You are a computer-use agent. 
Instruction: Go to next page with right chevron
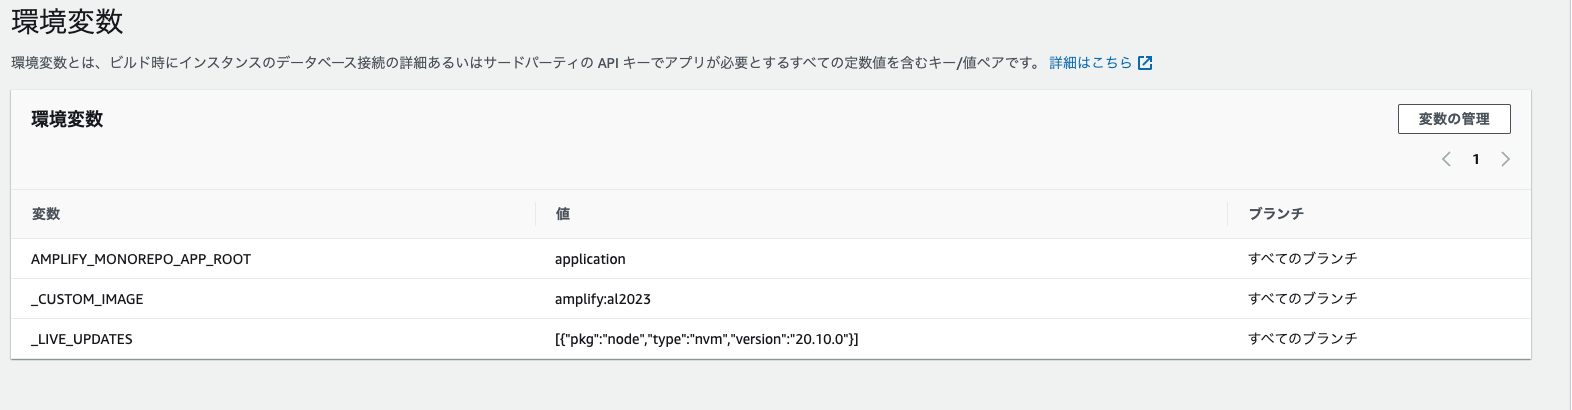pos(1505,159)
